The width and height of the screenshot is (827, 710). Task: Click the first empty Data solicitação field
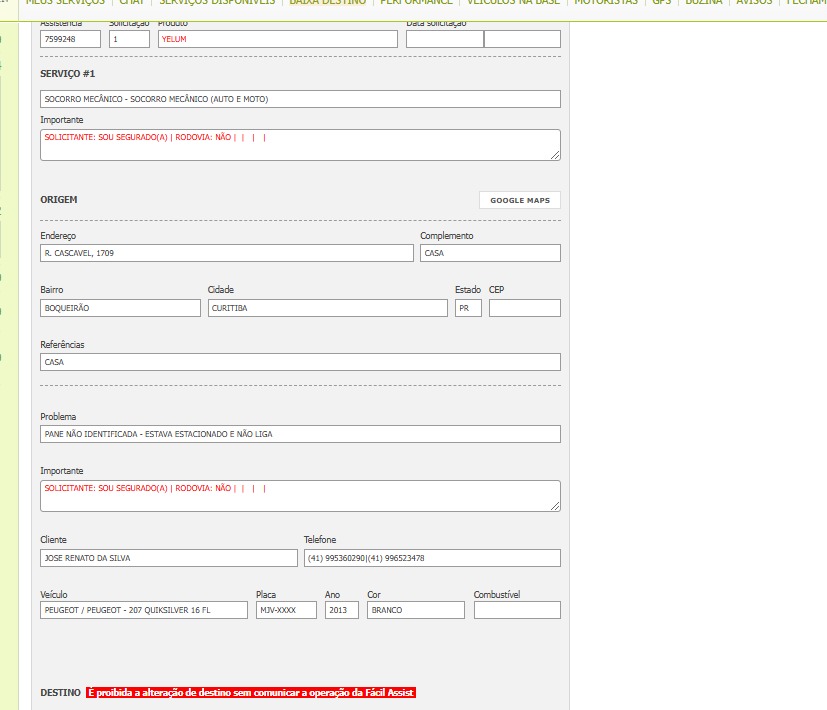point(445,39)
